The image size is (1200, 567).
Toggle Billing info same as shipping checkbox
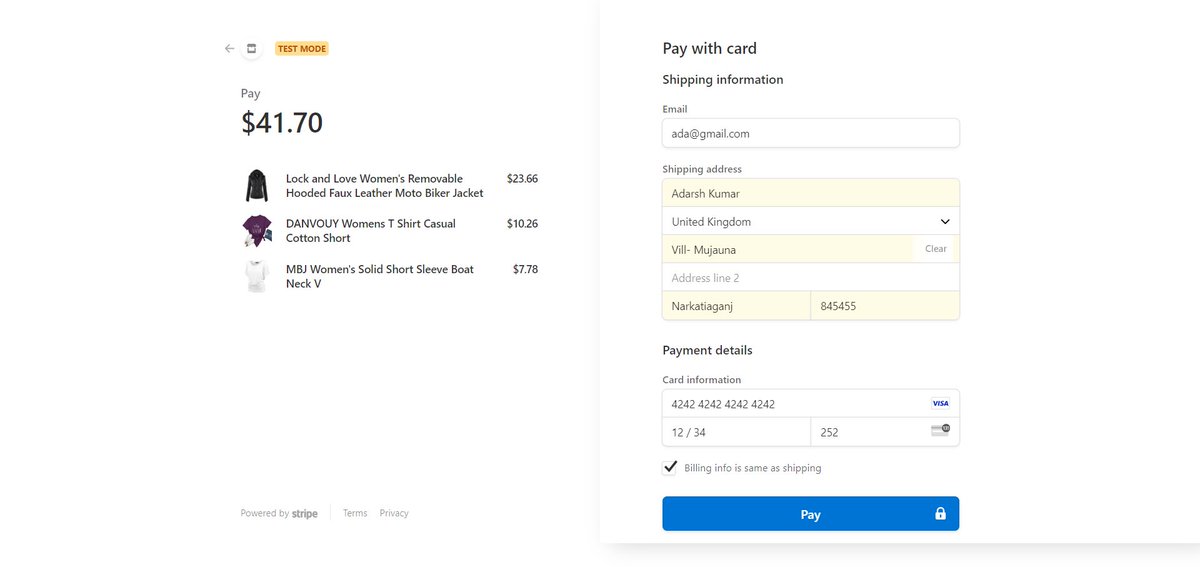click(x=671, y=467)
